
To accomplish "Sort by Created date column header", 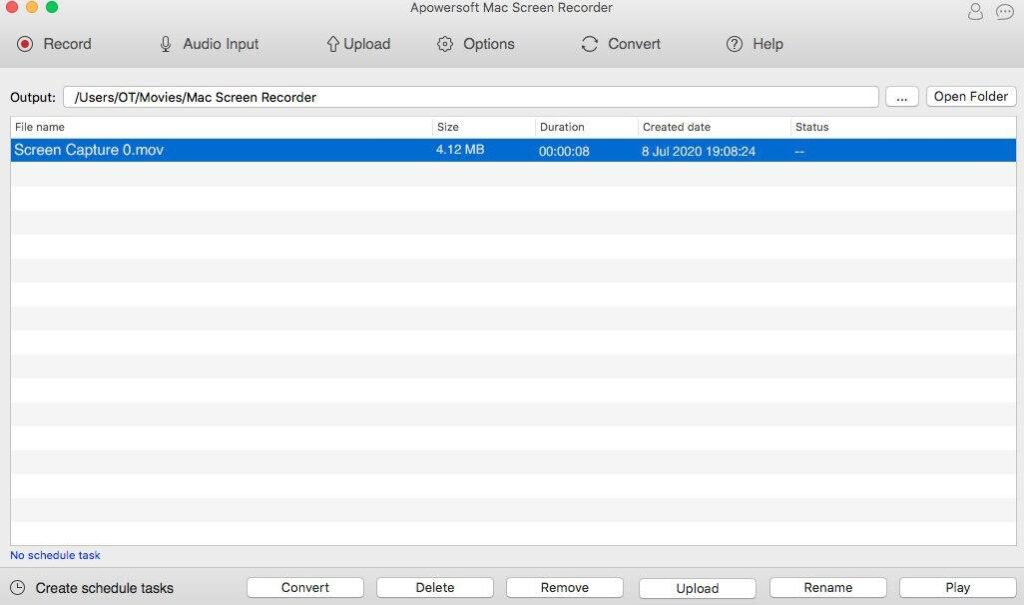I will [x=714, y=127].
